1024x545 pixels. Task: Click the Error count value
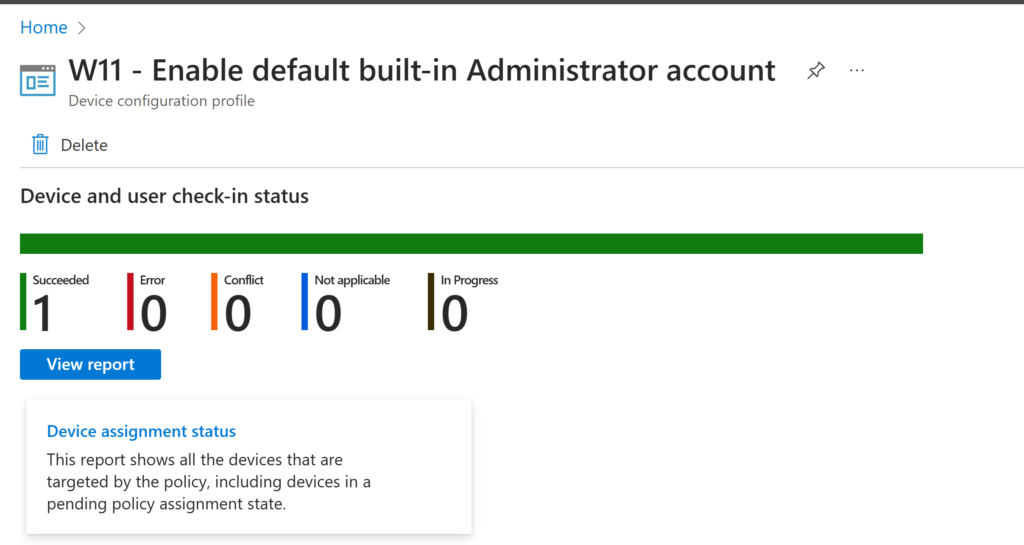(153, 314)
